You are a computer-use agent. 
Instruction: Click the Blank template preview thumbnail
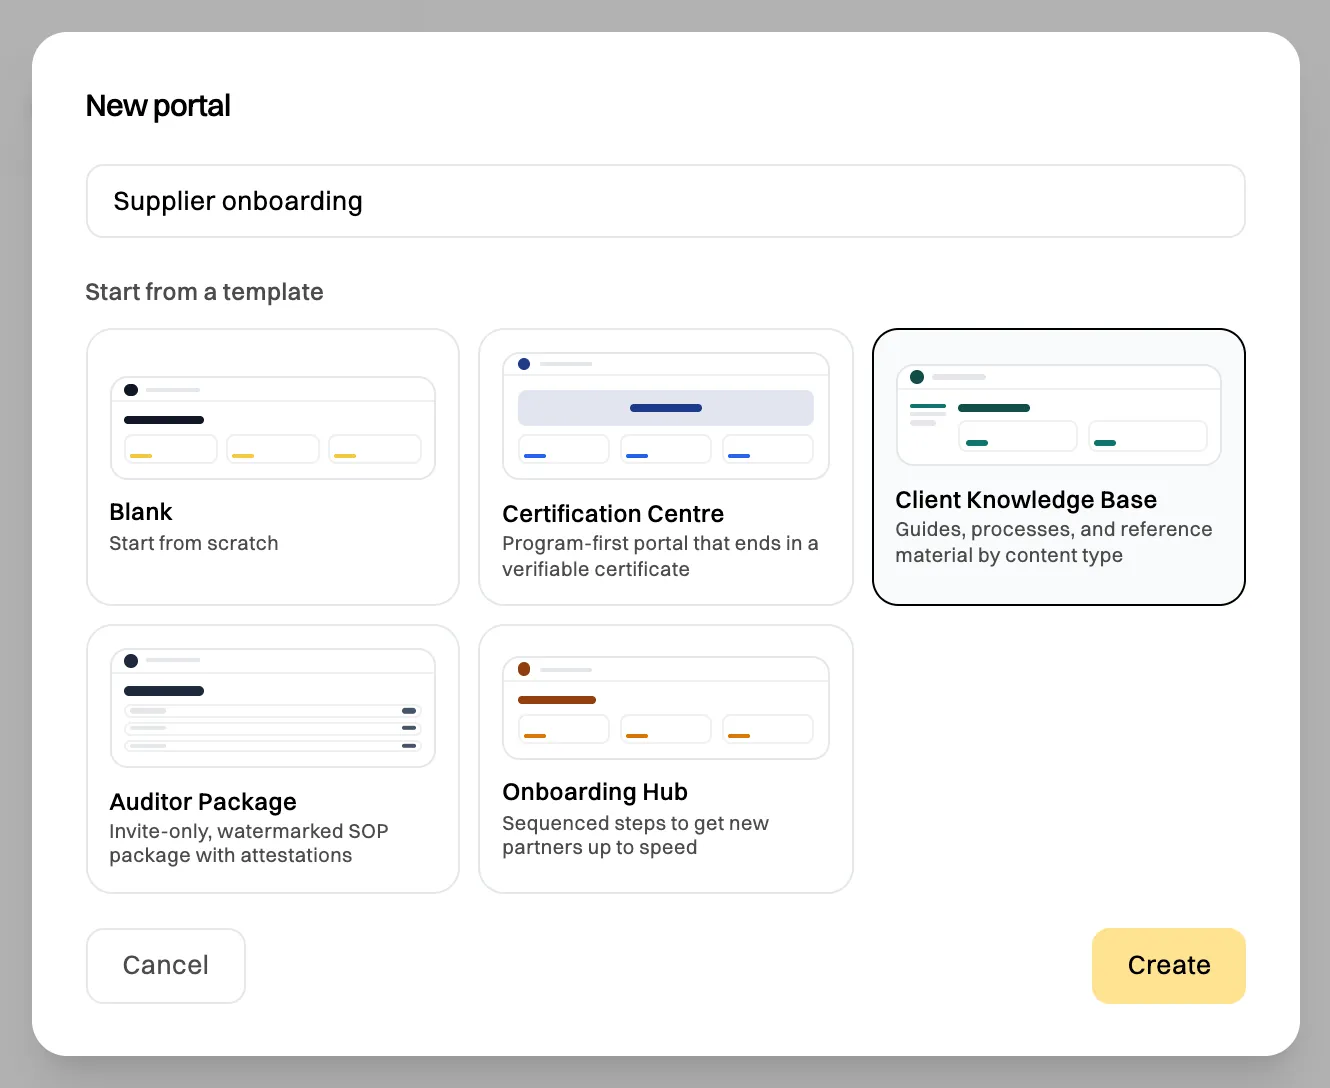tap(273, 428)
